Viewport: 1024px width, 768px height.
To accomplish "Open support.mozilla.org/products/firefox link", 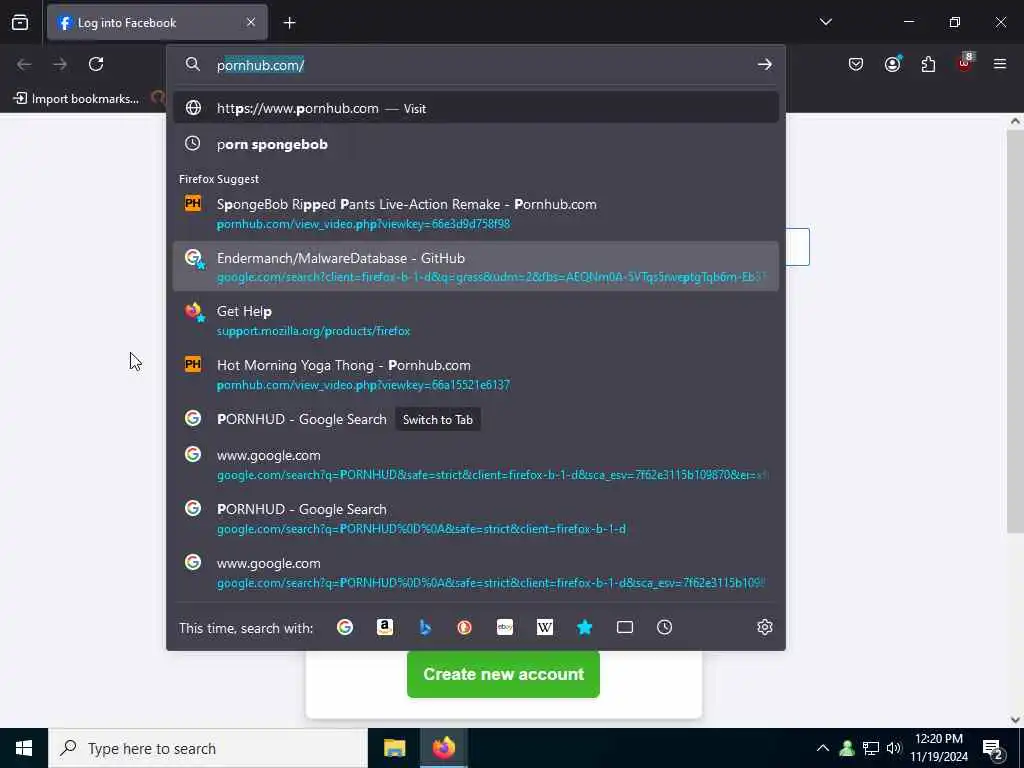I will [313, 331].
